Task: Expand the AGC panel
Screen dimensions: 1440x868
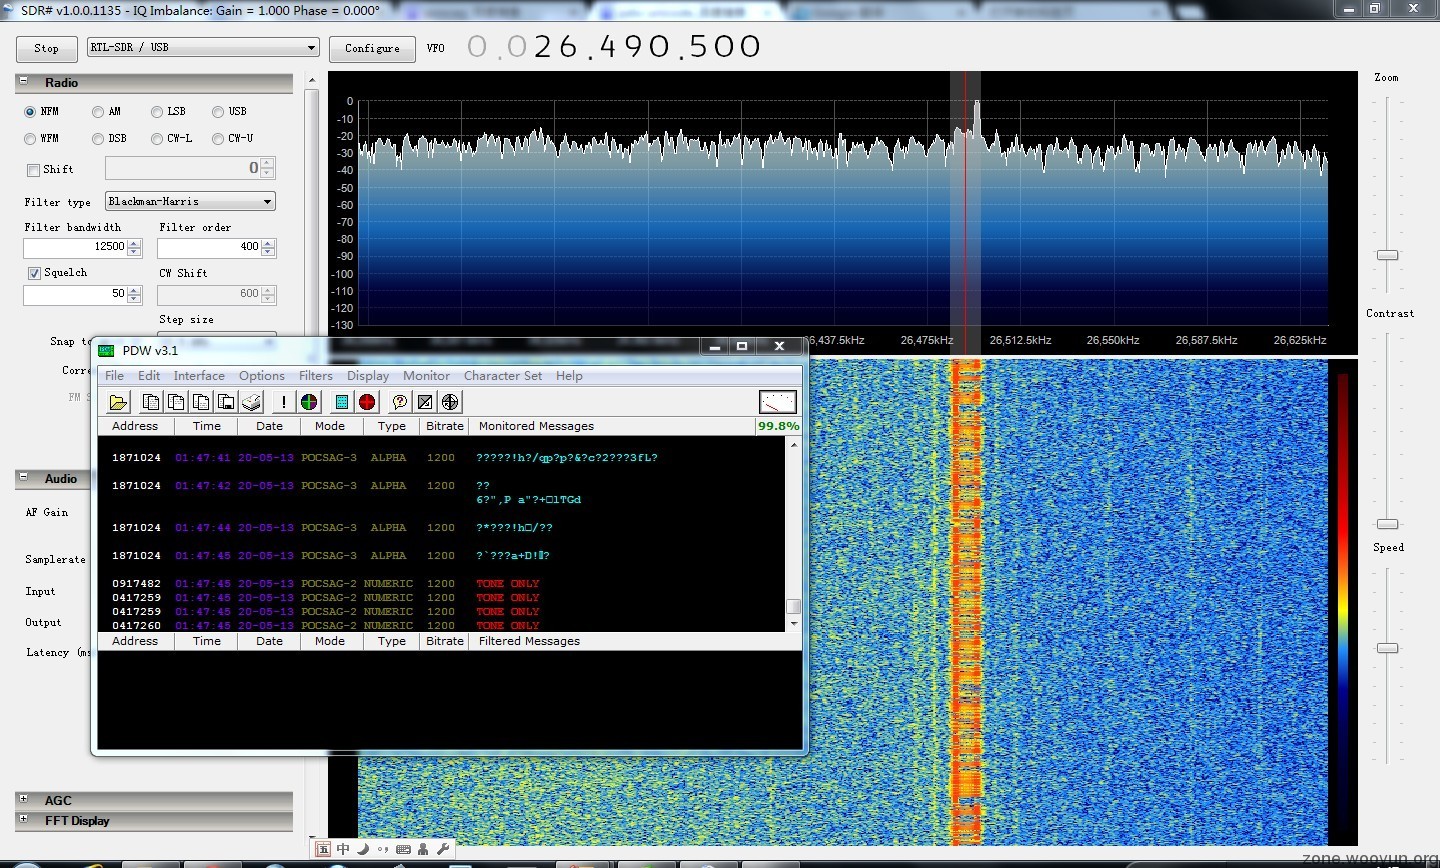Action: point(23,799)
